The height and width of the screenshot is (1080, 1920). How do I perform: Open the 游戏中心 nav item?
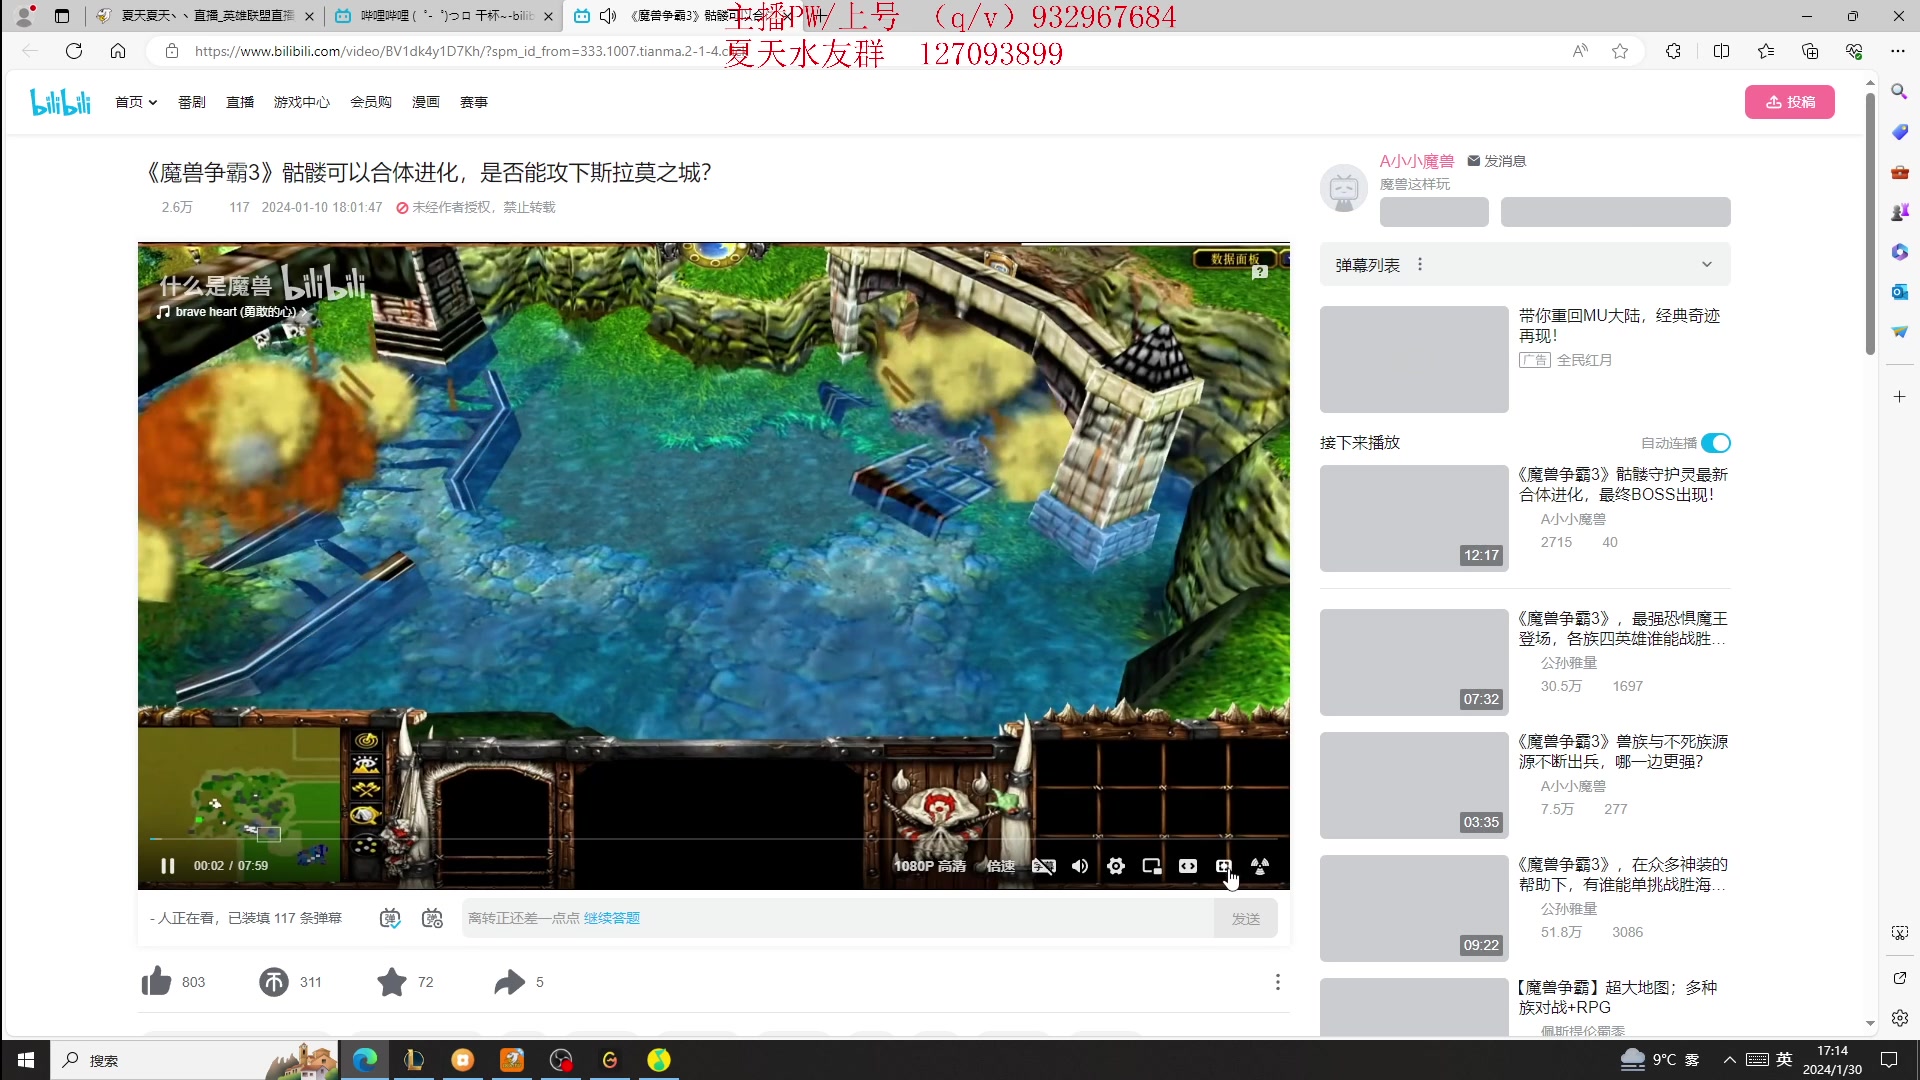(x=301, y=102)
